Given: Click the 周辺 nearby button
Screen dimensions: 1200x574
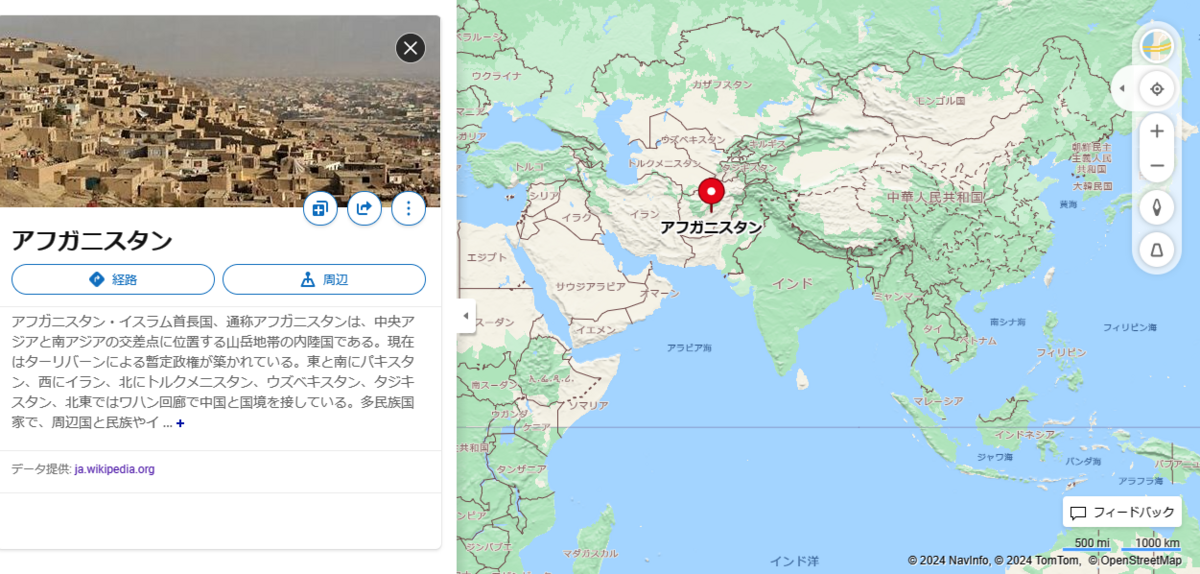Looking at the screenshot, I should coord(324,279).
